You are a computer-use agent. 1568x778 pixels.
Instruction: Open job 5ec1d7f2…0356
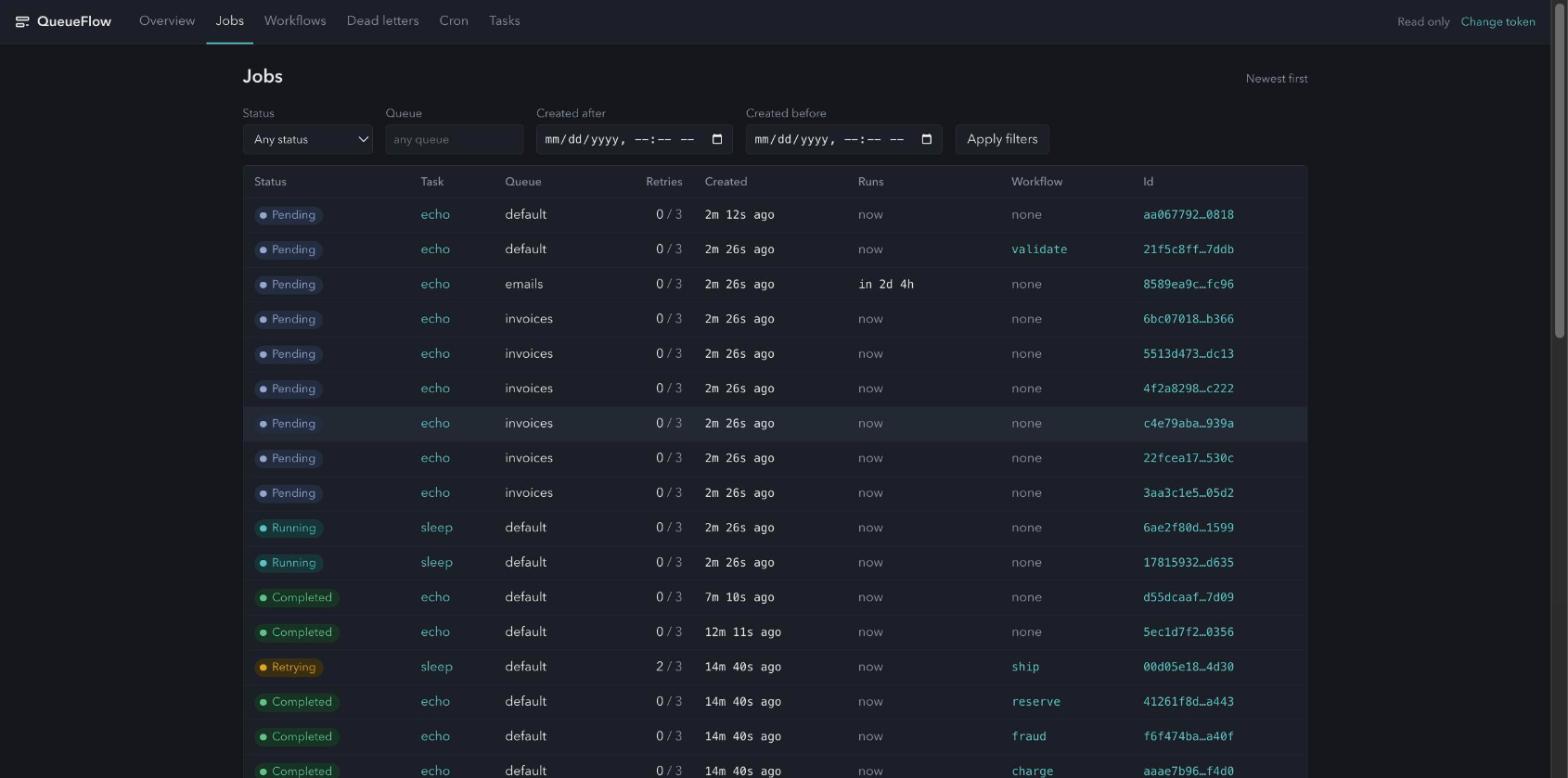[x=1188, y=632]
